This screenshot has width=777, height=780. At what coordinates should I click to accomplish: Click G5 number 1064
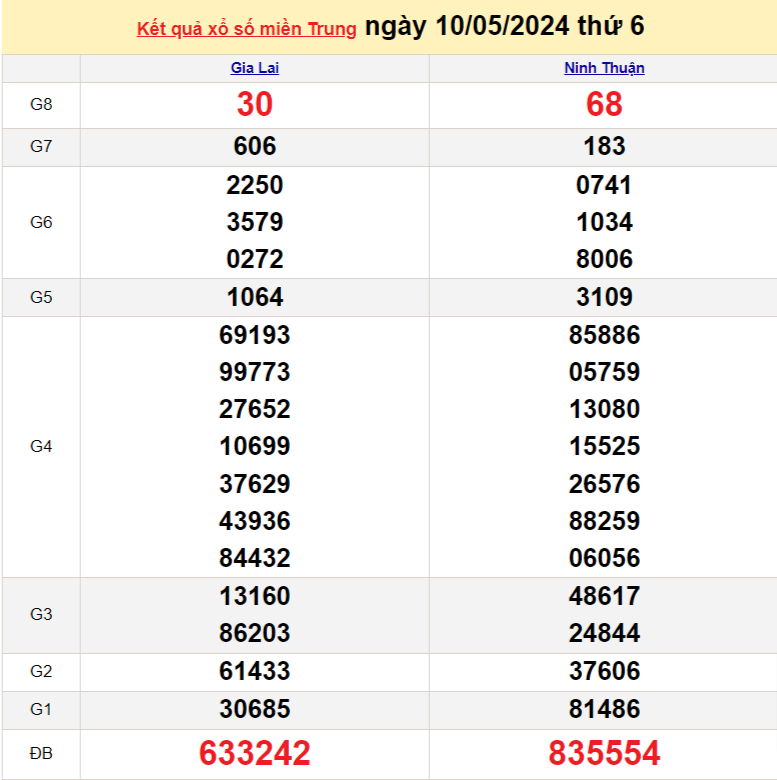(x=255, y=297)
